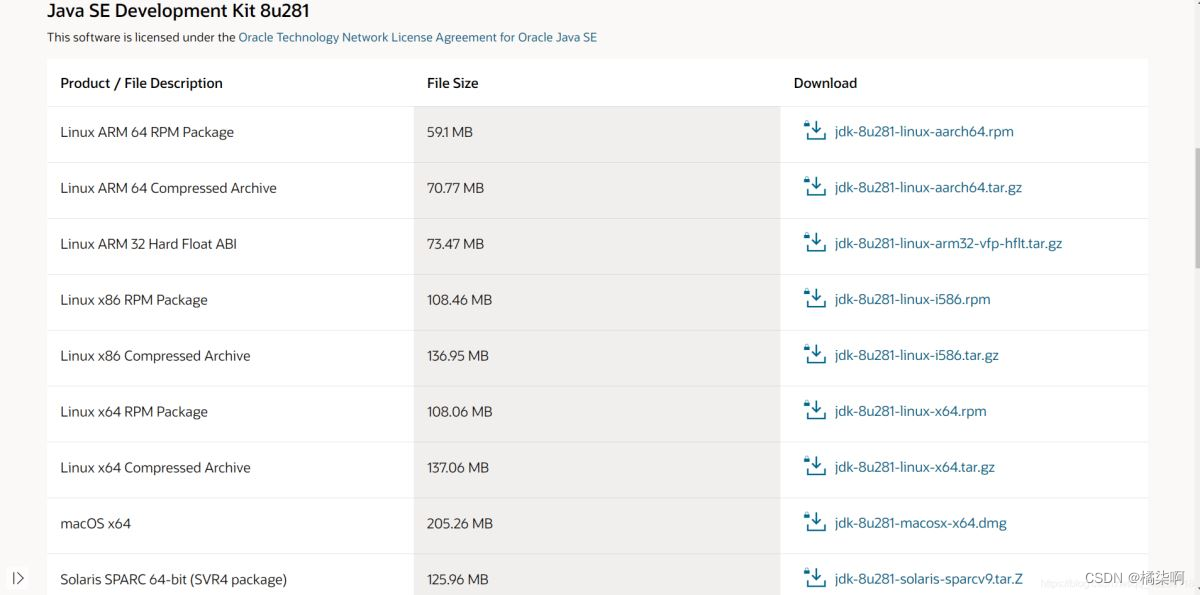Select Linux x64 Compressed Archive text
The width and height of the screenshot is (1200, 595).
point(155,468)
